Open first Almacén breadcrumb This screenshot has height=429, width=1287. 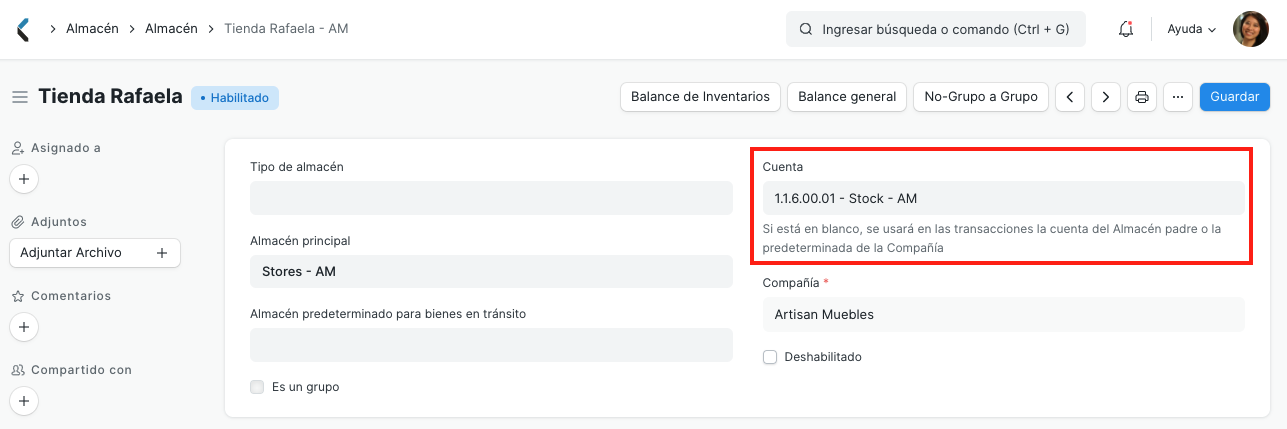(93, 29)
